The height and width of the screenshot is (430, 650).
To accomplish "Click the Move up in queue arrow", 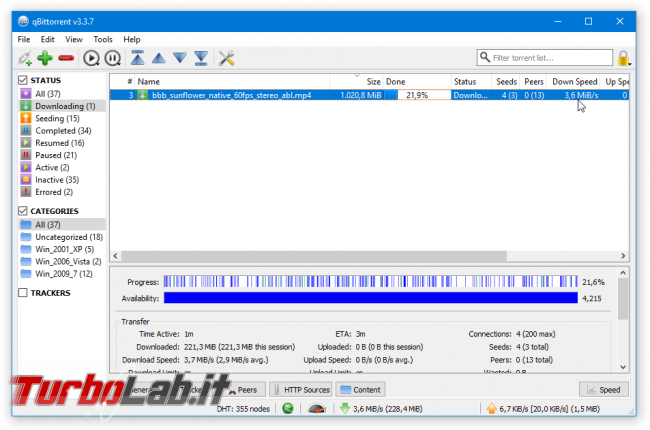I will [x=159, y=58].
